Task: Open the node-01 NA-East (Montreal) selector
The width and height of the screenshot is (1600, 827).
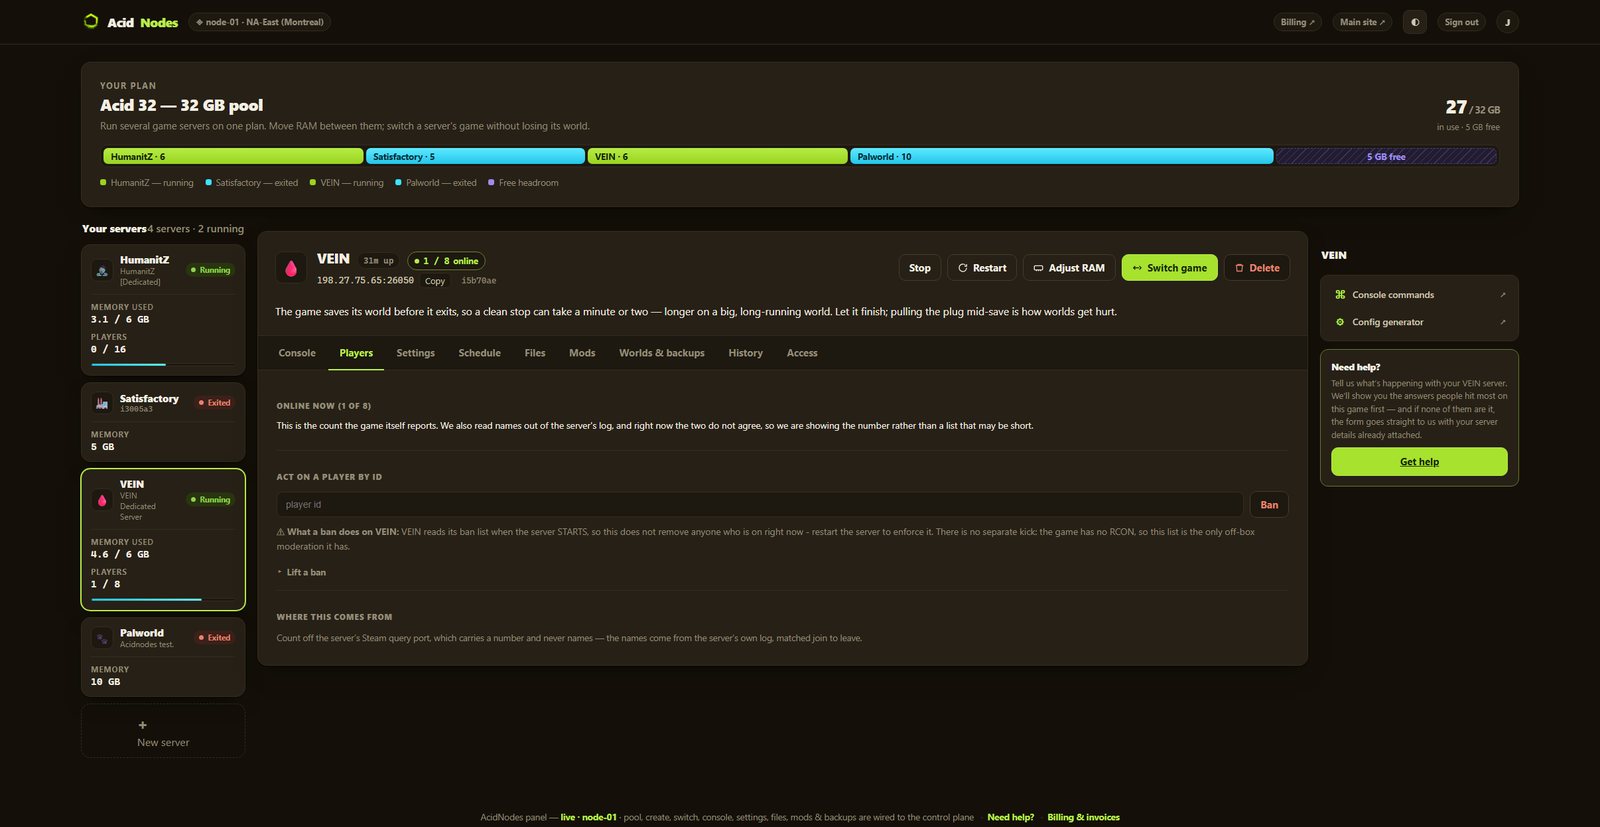Action: (260, 22)
